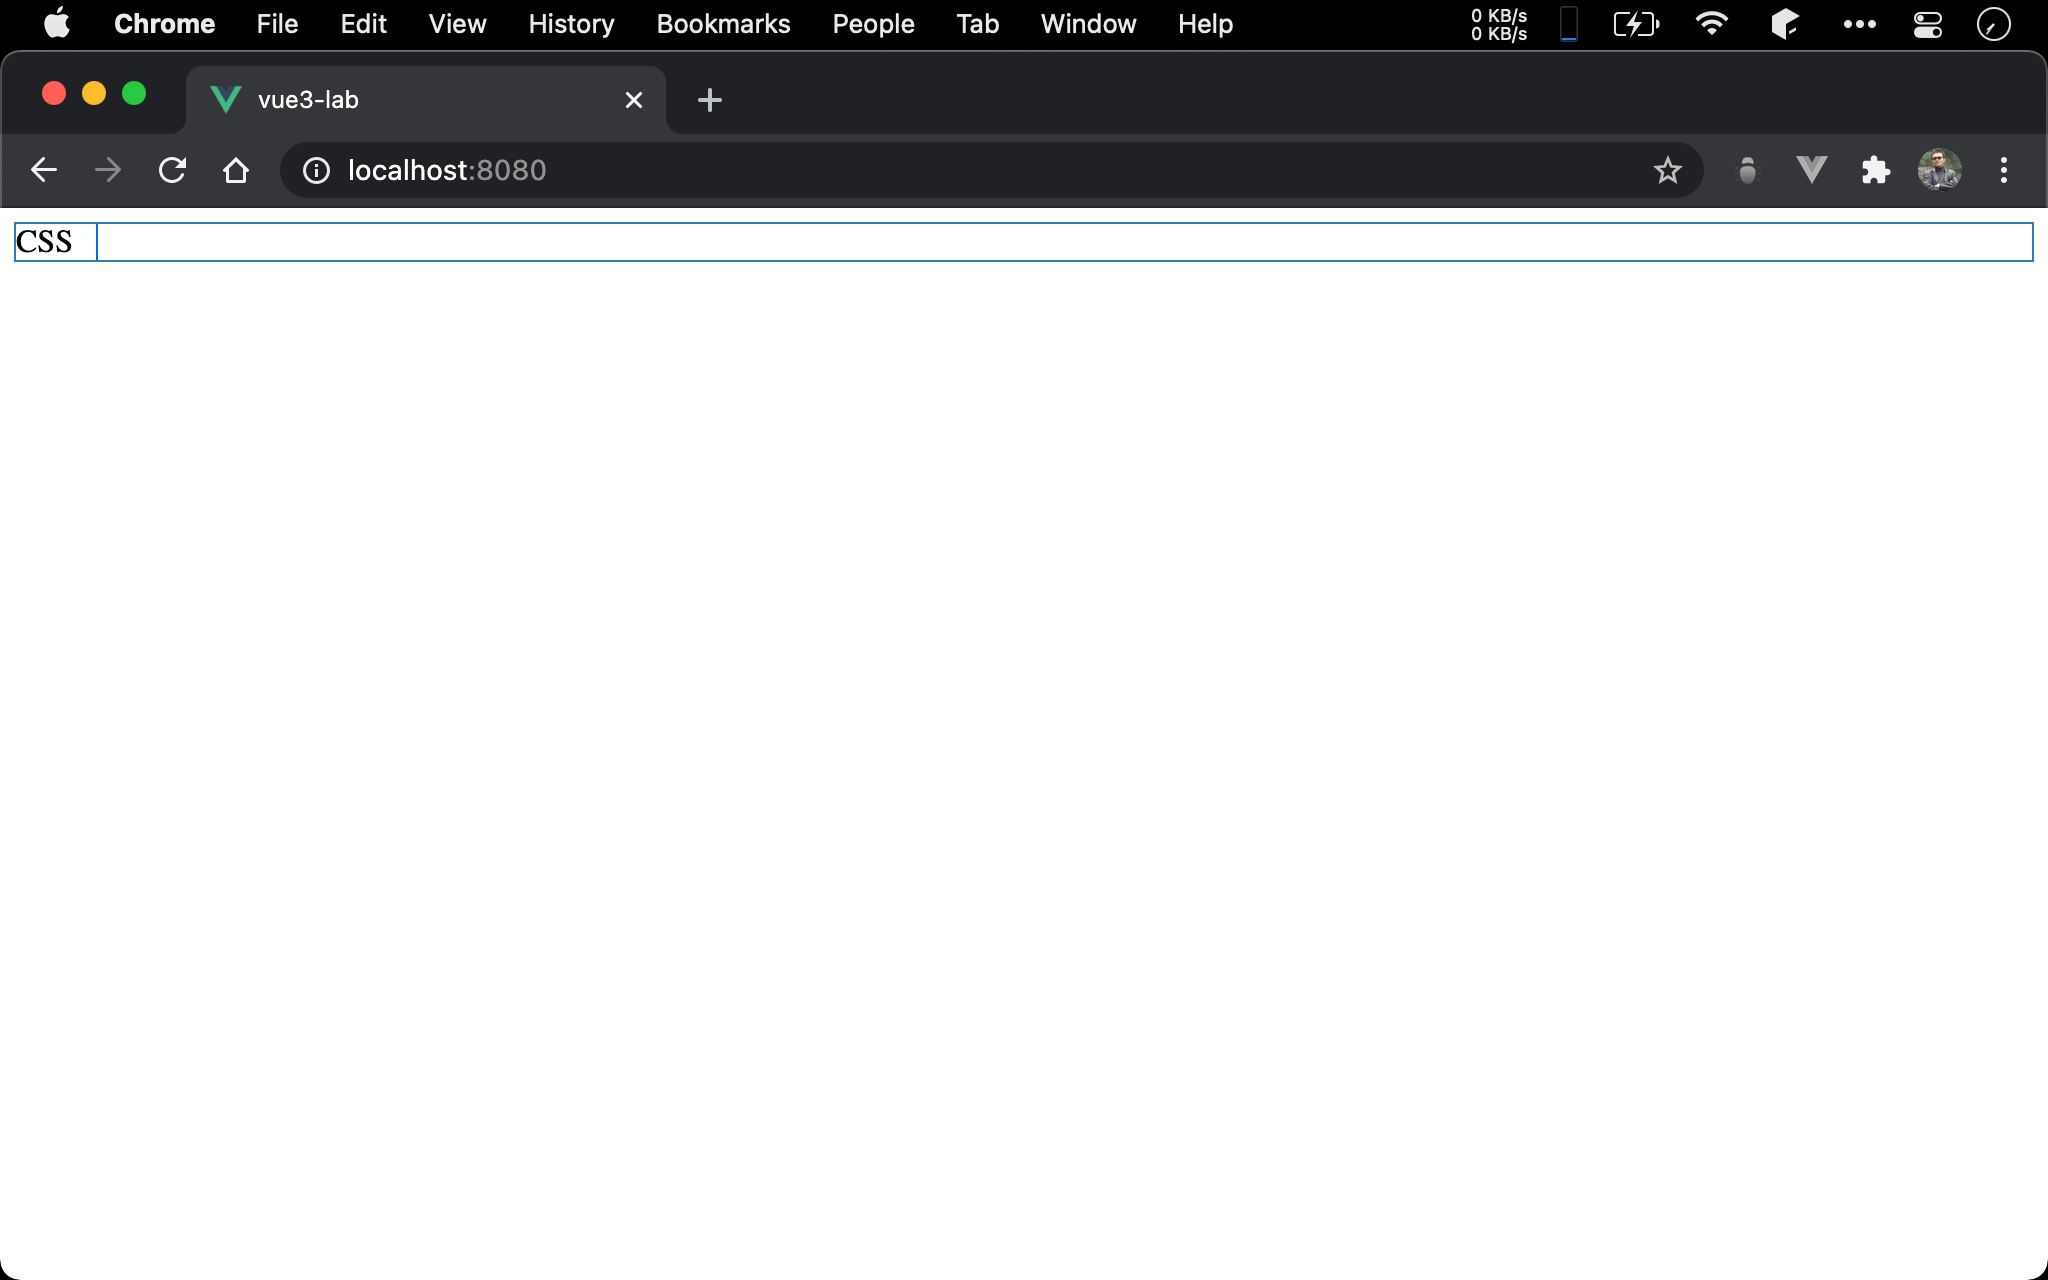
Task: Open Vue devtools extension icon
Action: pos(1811,170)
